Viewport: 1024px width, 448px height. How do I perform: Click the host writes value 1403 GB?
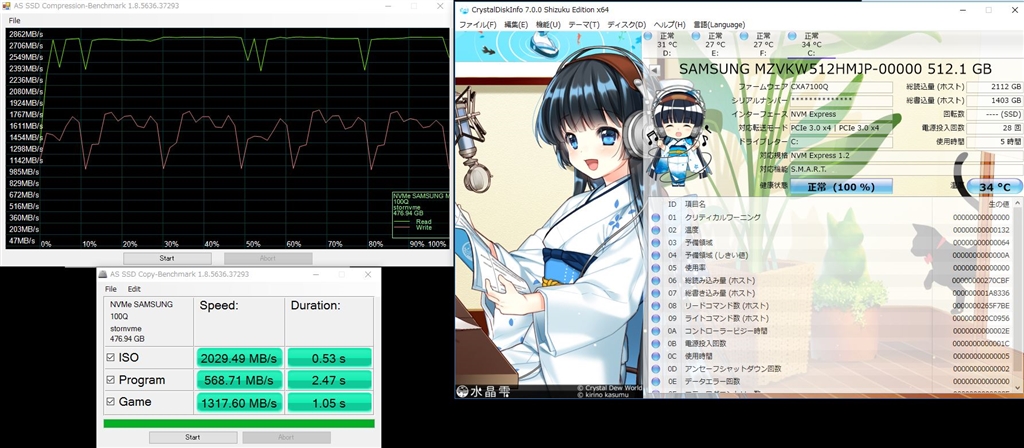click(x=995, y=101)
